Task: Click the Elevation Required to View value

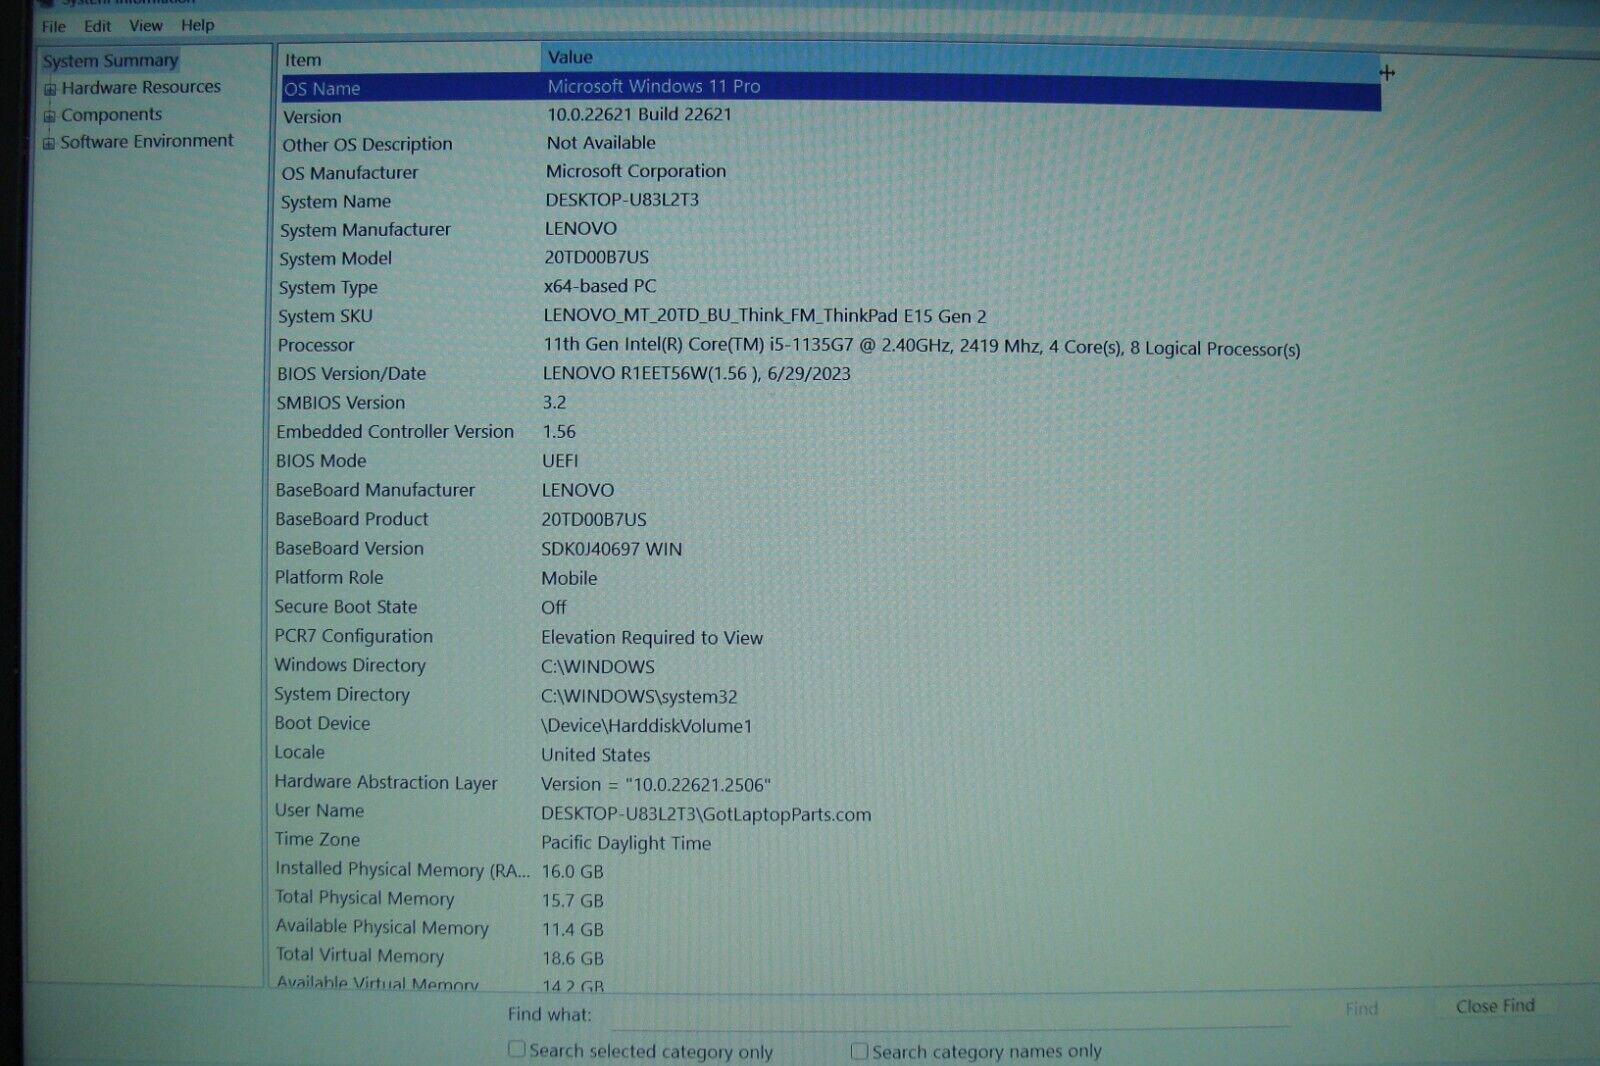Action: pyautogui.click(x=652, y=637)
